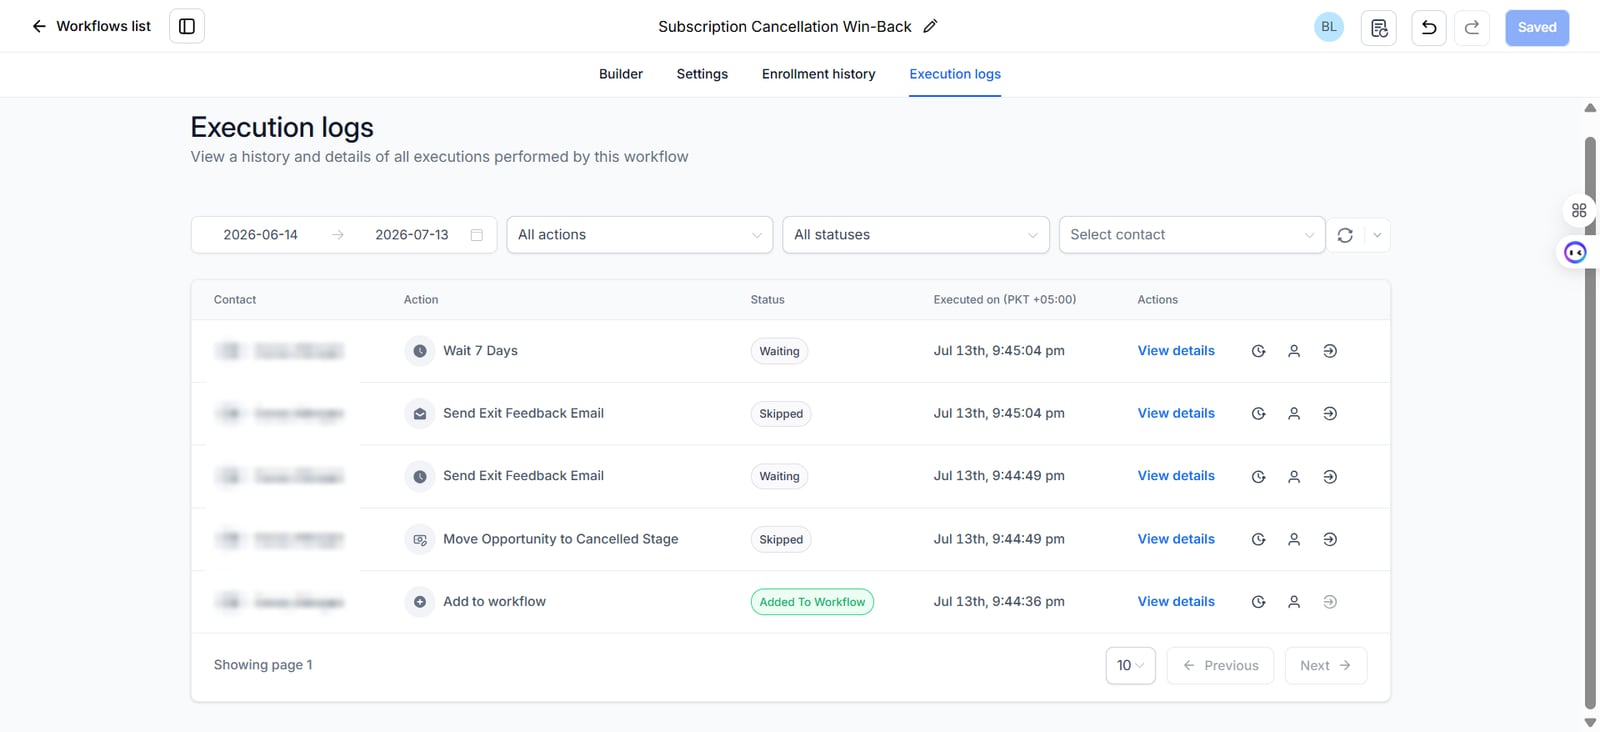The height and width of the screenshot is (732, 1600).
Task: Select the Execution logs tab
Action: [955, 74]
